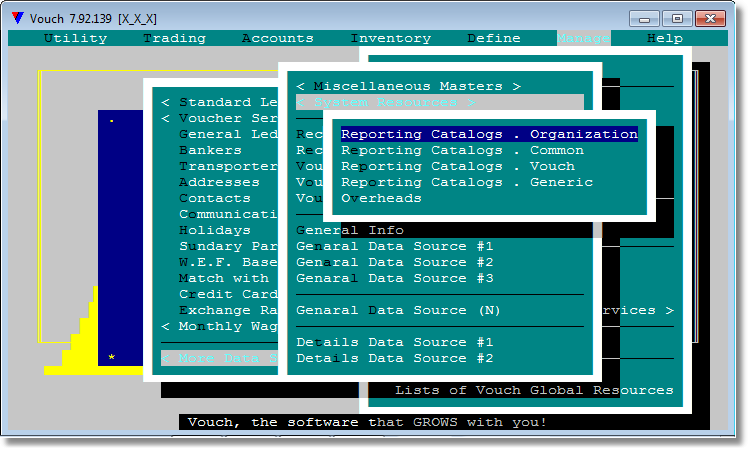Select Details Data Source #1
Screen dimensions: 748x450
tap(395, 342)
